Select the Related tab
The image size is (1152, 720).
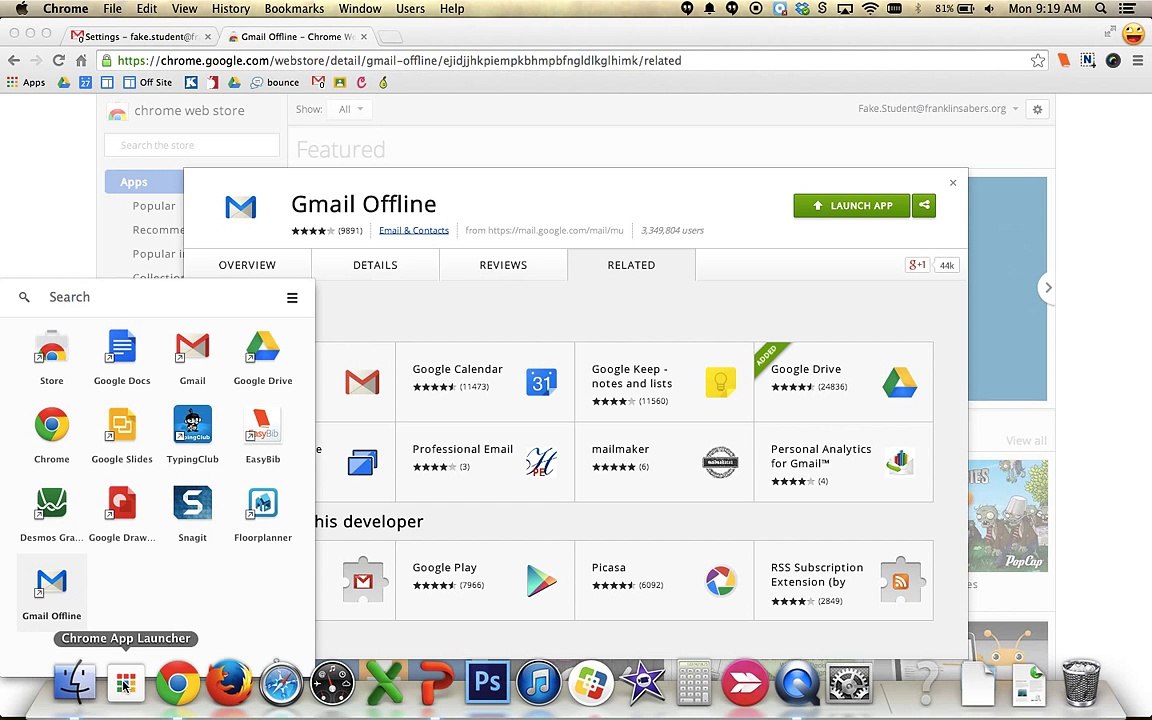coord(631,265)
